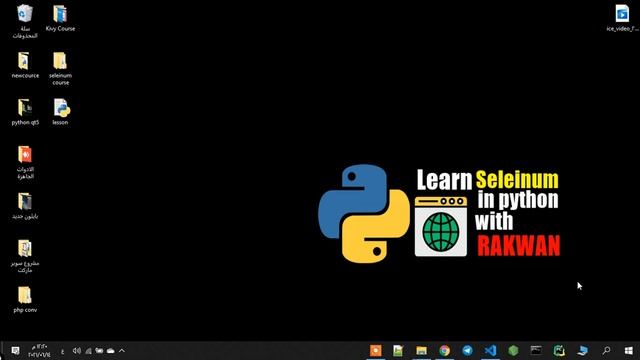The width and height of the screenshot is (640, 360).
Task: Switch the input language indicator
Action: pyautogui.click(x=62, y=351)
